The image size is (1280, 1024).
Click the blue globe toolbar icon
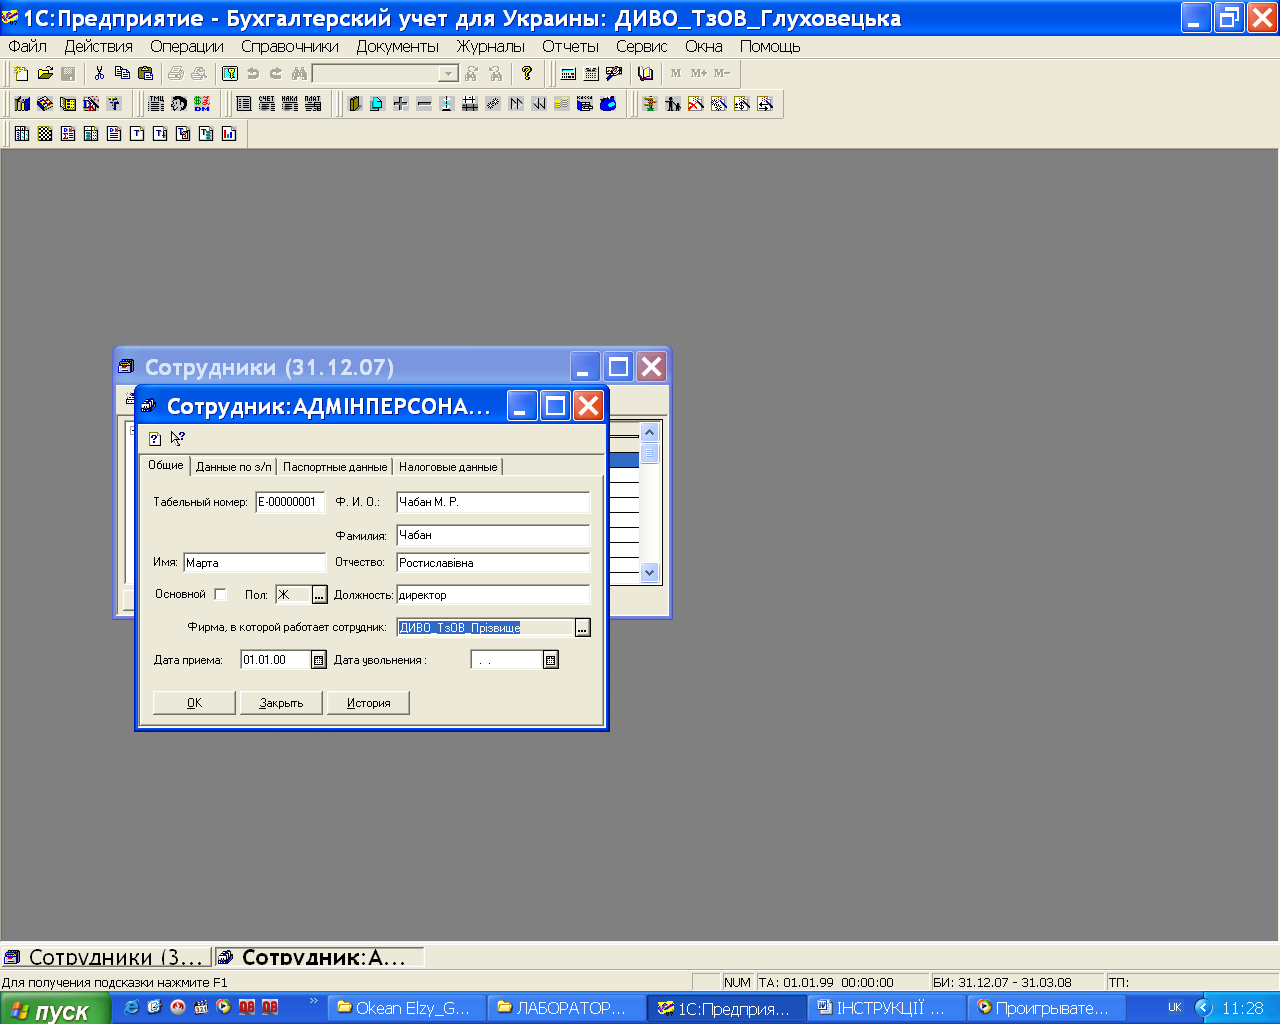point(608,103)
